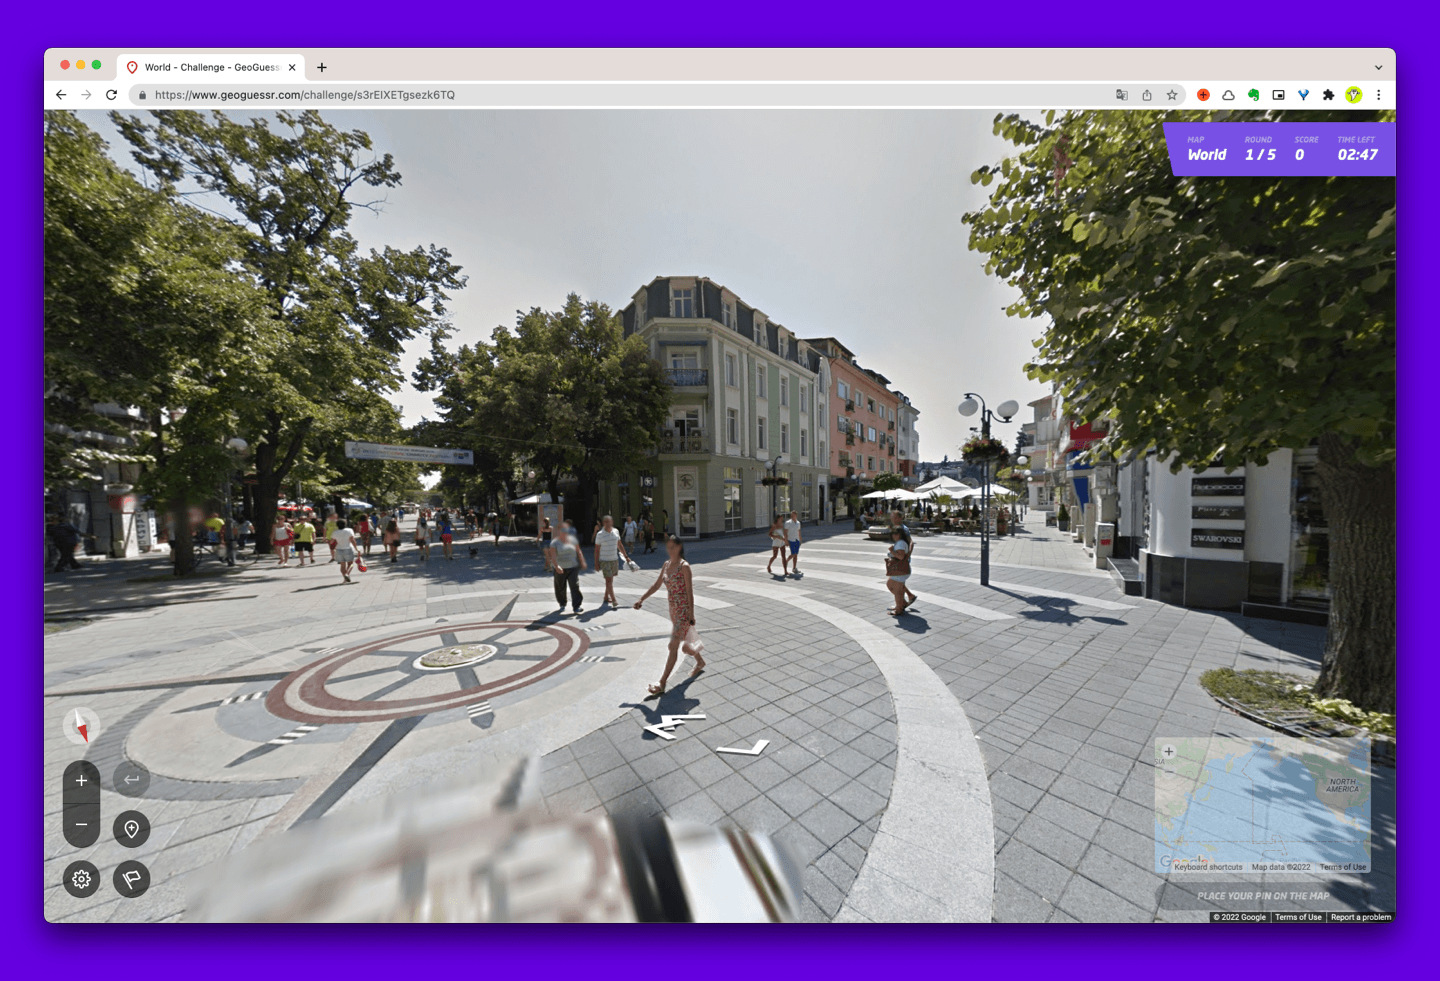Zoom in the street view
The height and width of the screenshot is (981, 1440).
point(81,780)
